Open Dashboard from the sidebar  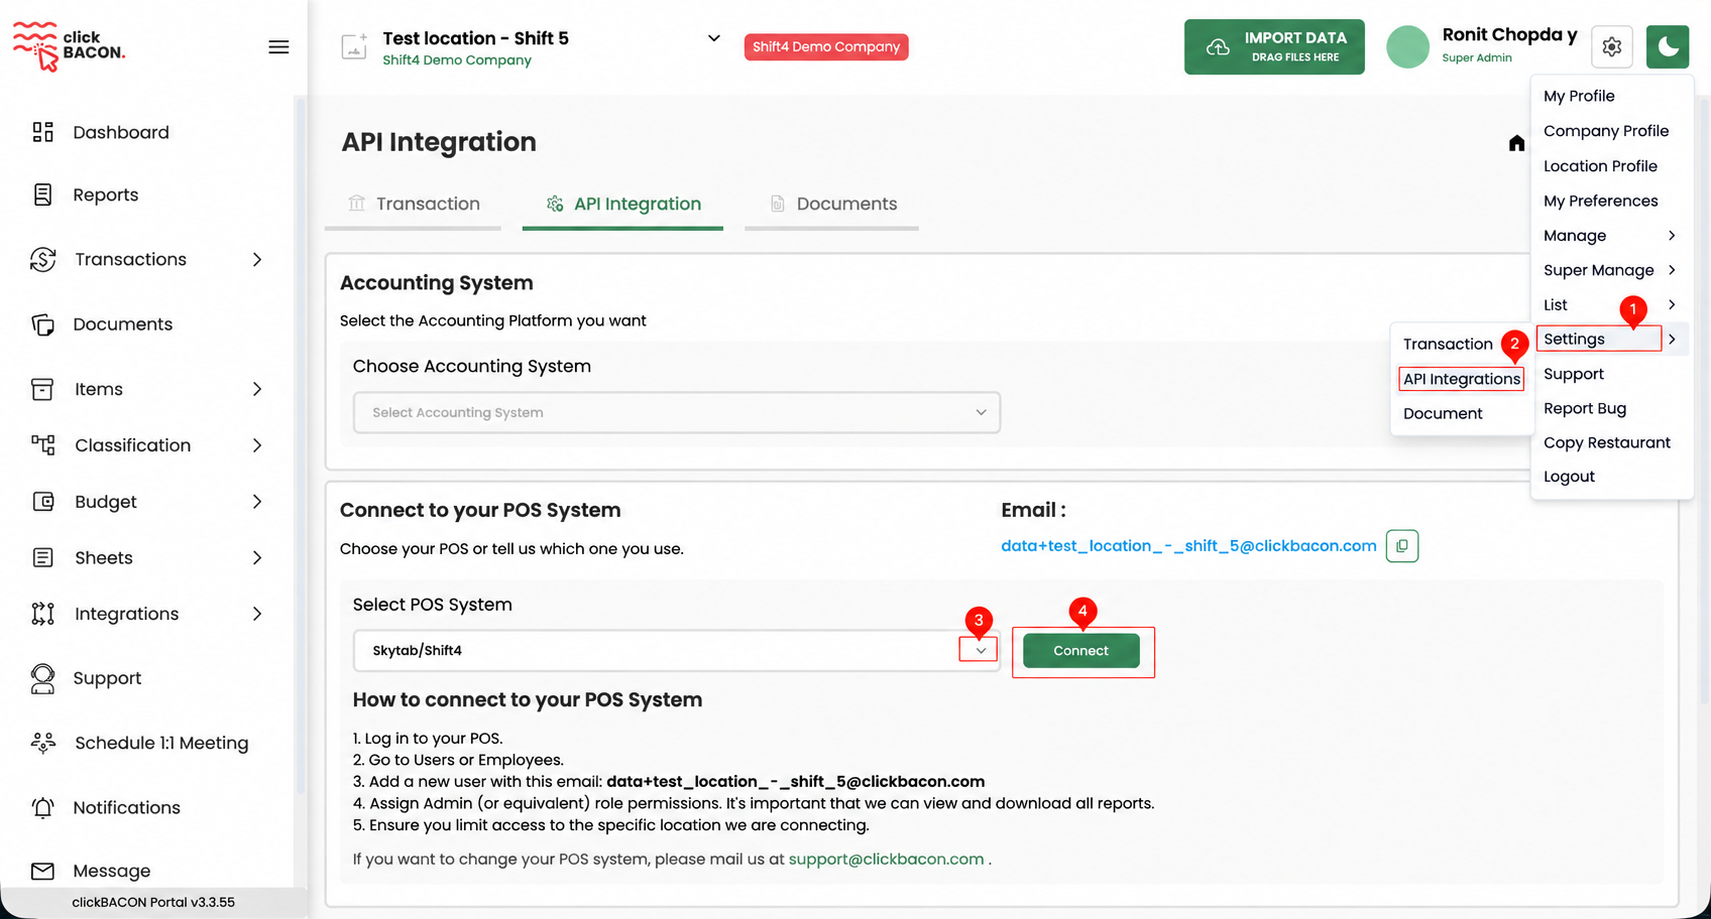click(120, 132)
